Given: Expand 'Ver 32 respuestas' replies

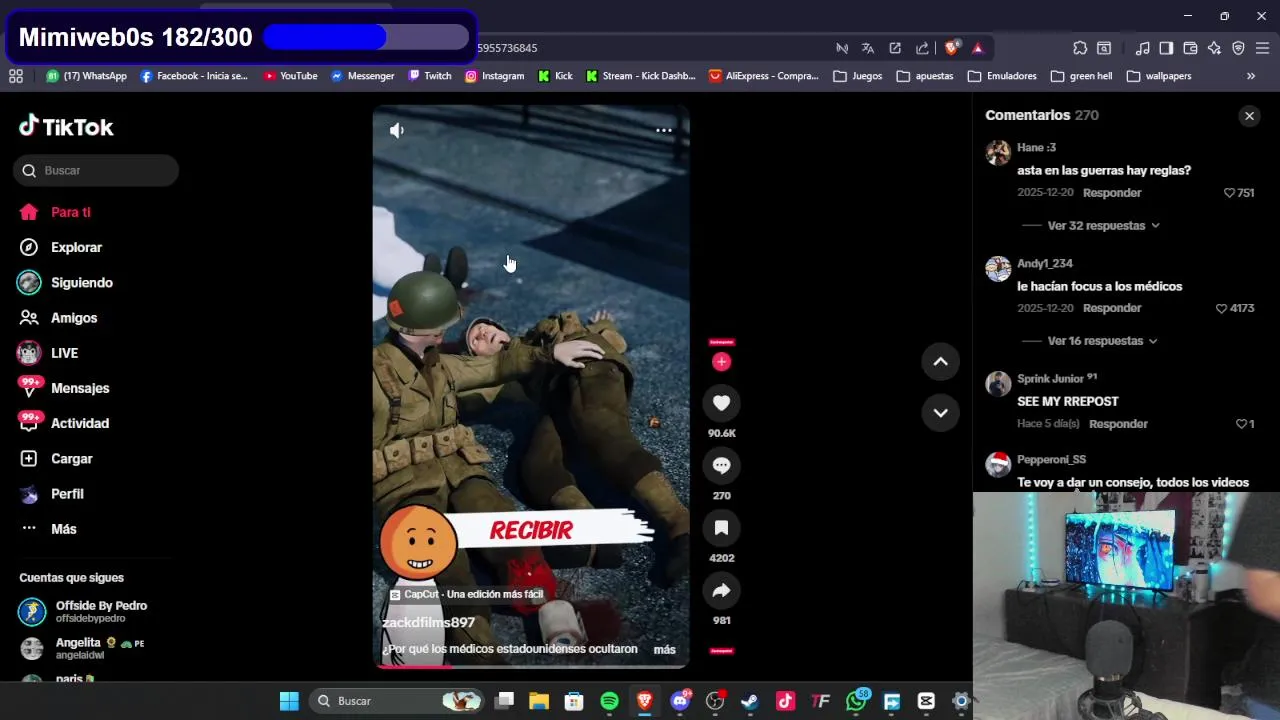Looking at the screenshot, I should [x=1104, y=226].
